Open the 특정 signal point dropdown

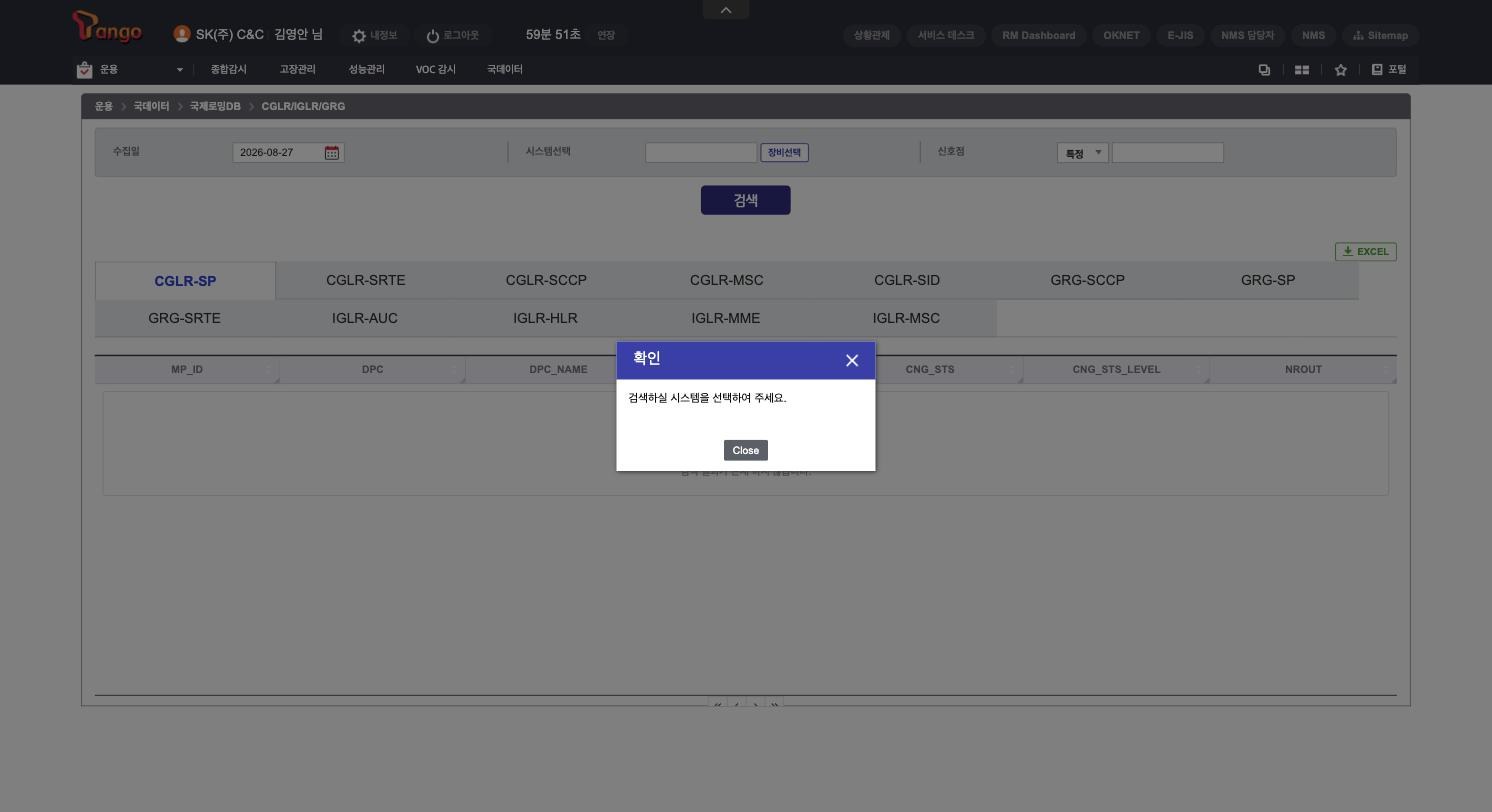coord(1083,153)
